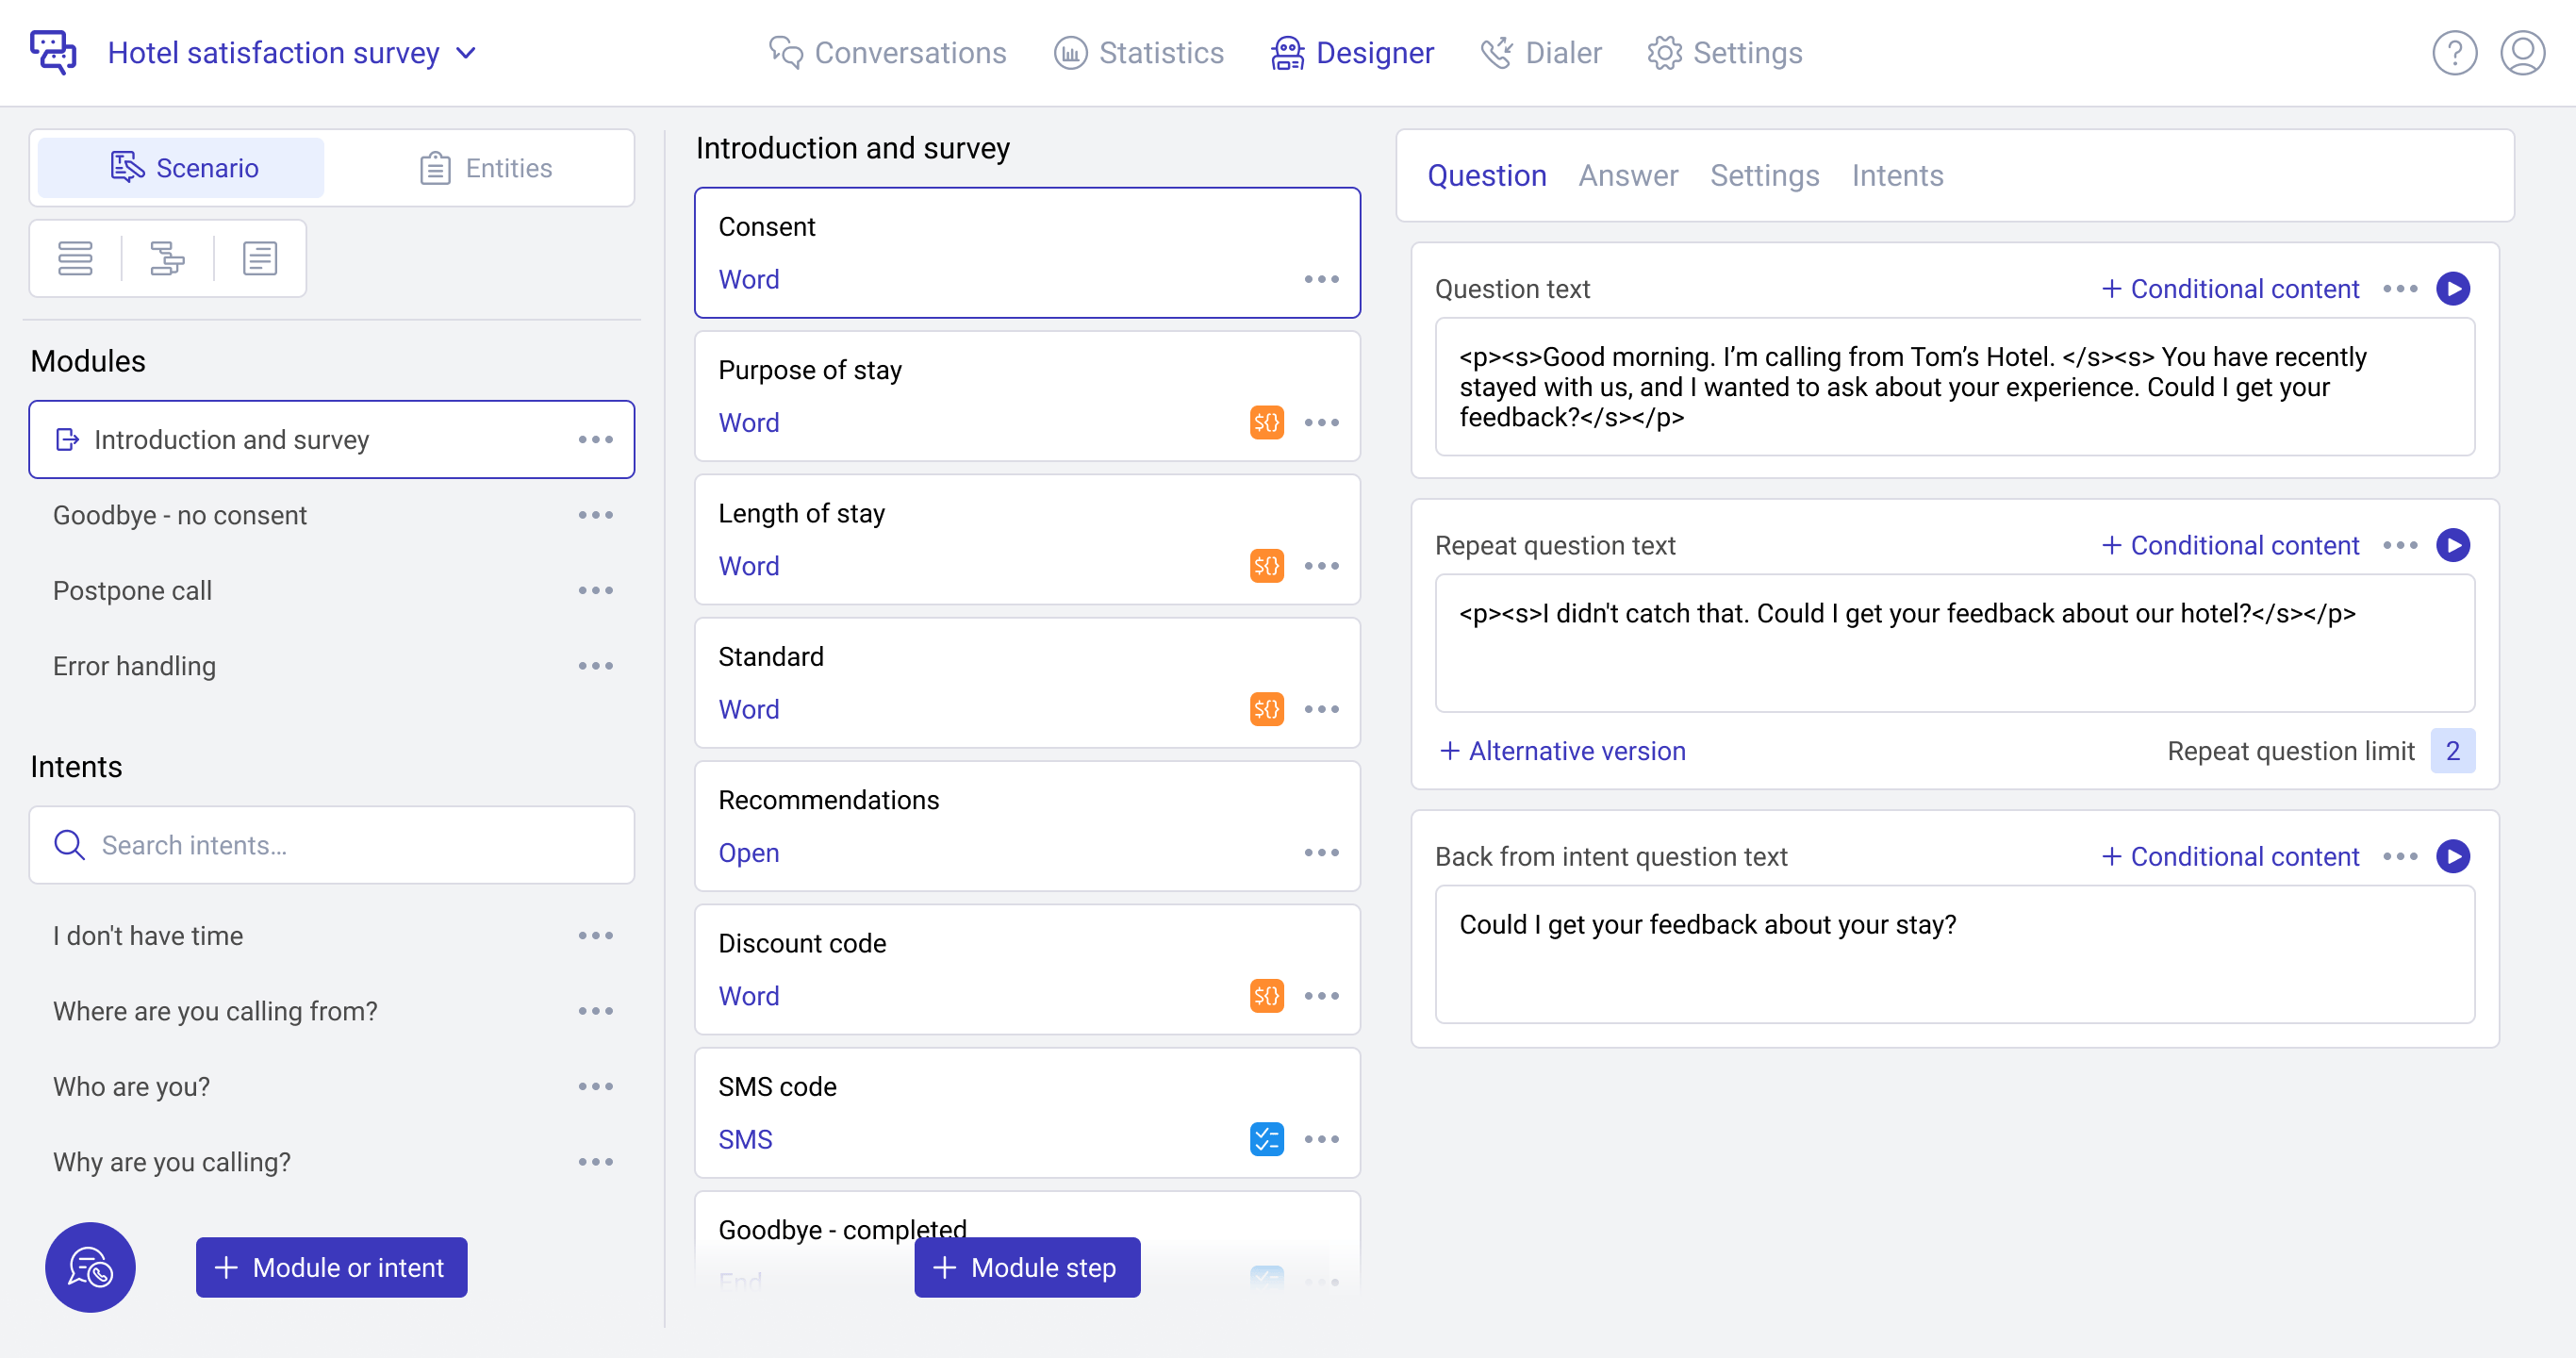Image resolution: width=2576 pixels, height=1358 pixels.
Task: Open the list view of scenario modules
Action: [76, 258]
